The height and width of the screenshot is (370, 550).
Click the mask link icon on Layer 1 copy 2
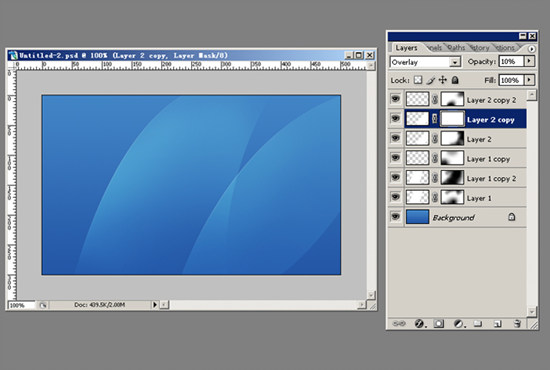coord(435,178)
